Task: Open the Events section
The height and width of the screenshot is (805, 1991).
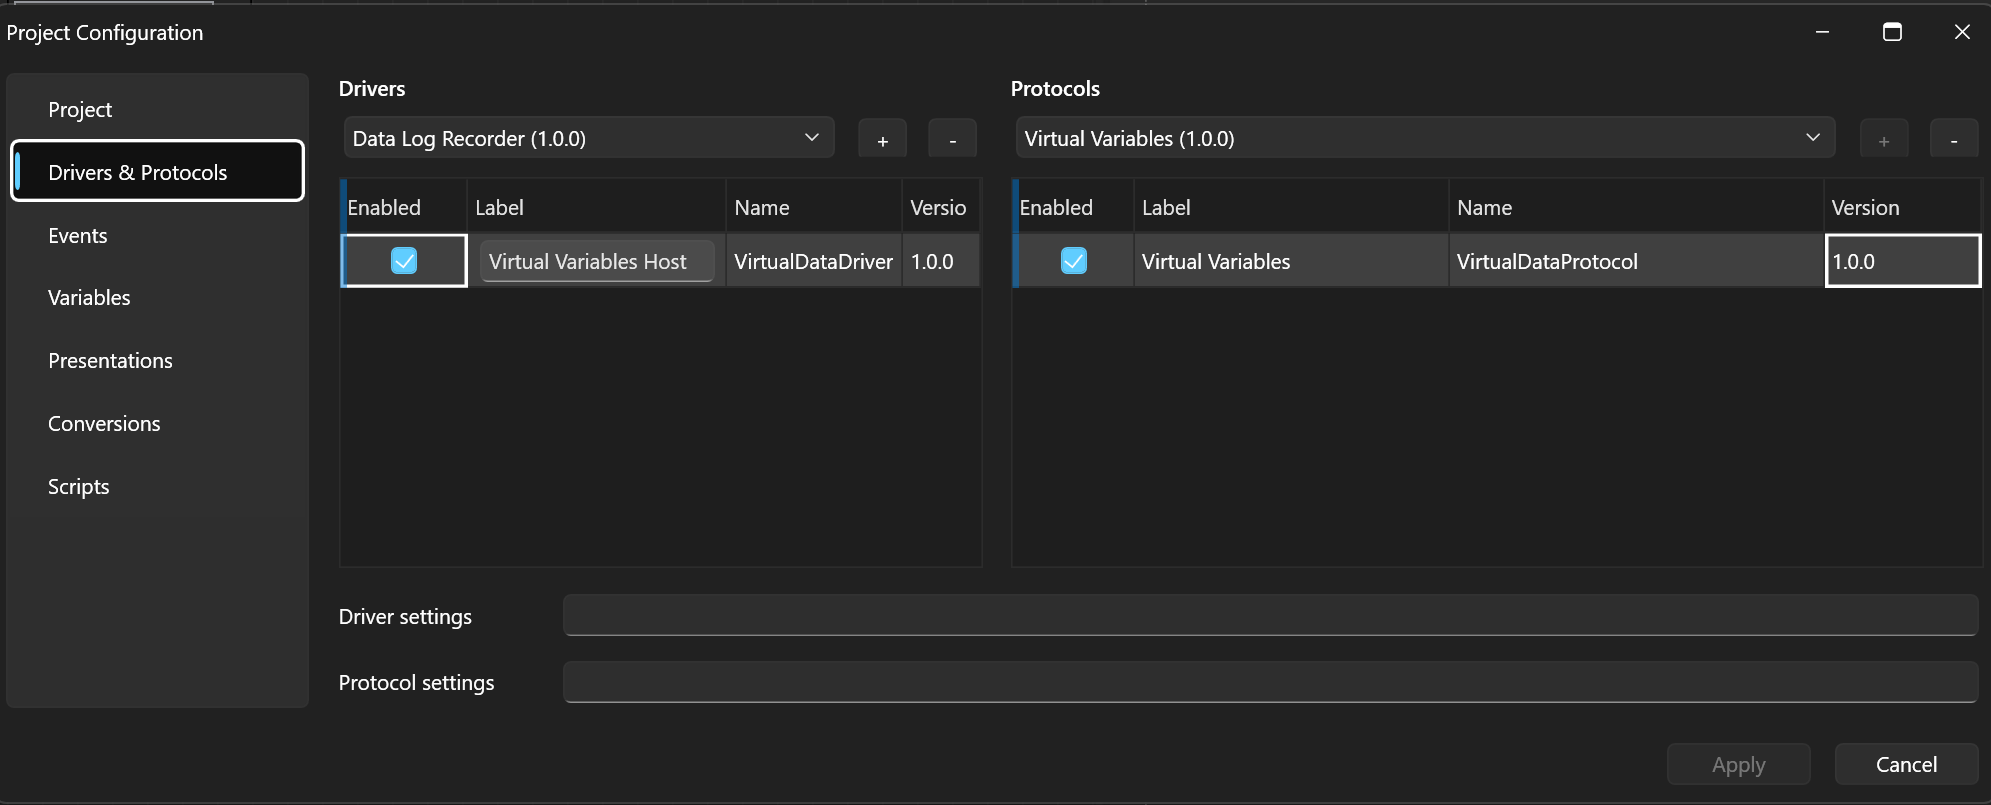Action: [158, 235]
